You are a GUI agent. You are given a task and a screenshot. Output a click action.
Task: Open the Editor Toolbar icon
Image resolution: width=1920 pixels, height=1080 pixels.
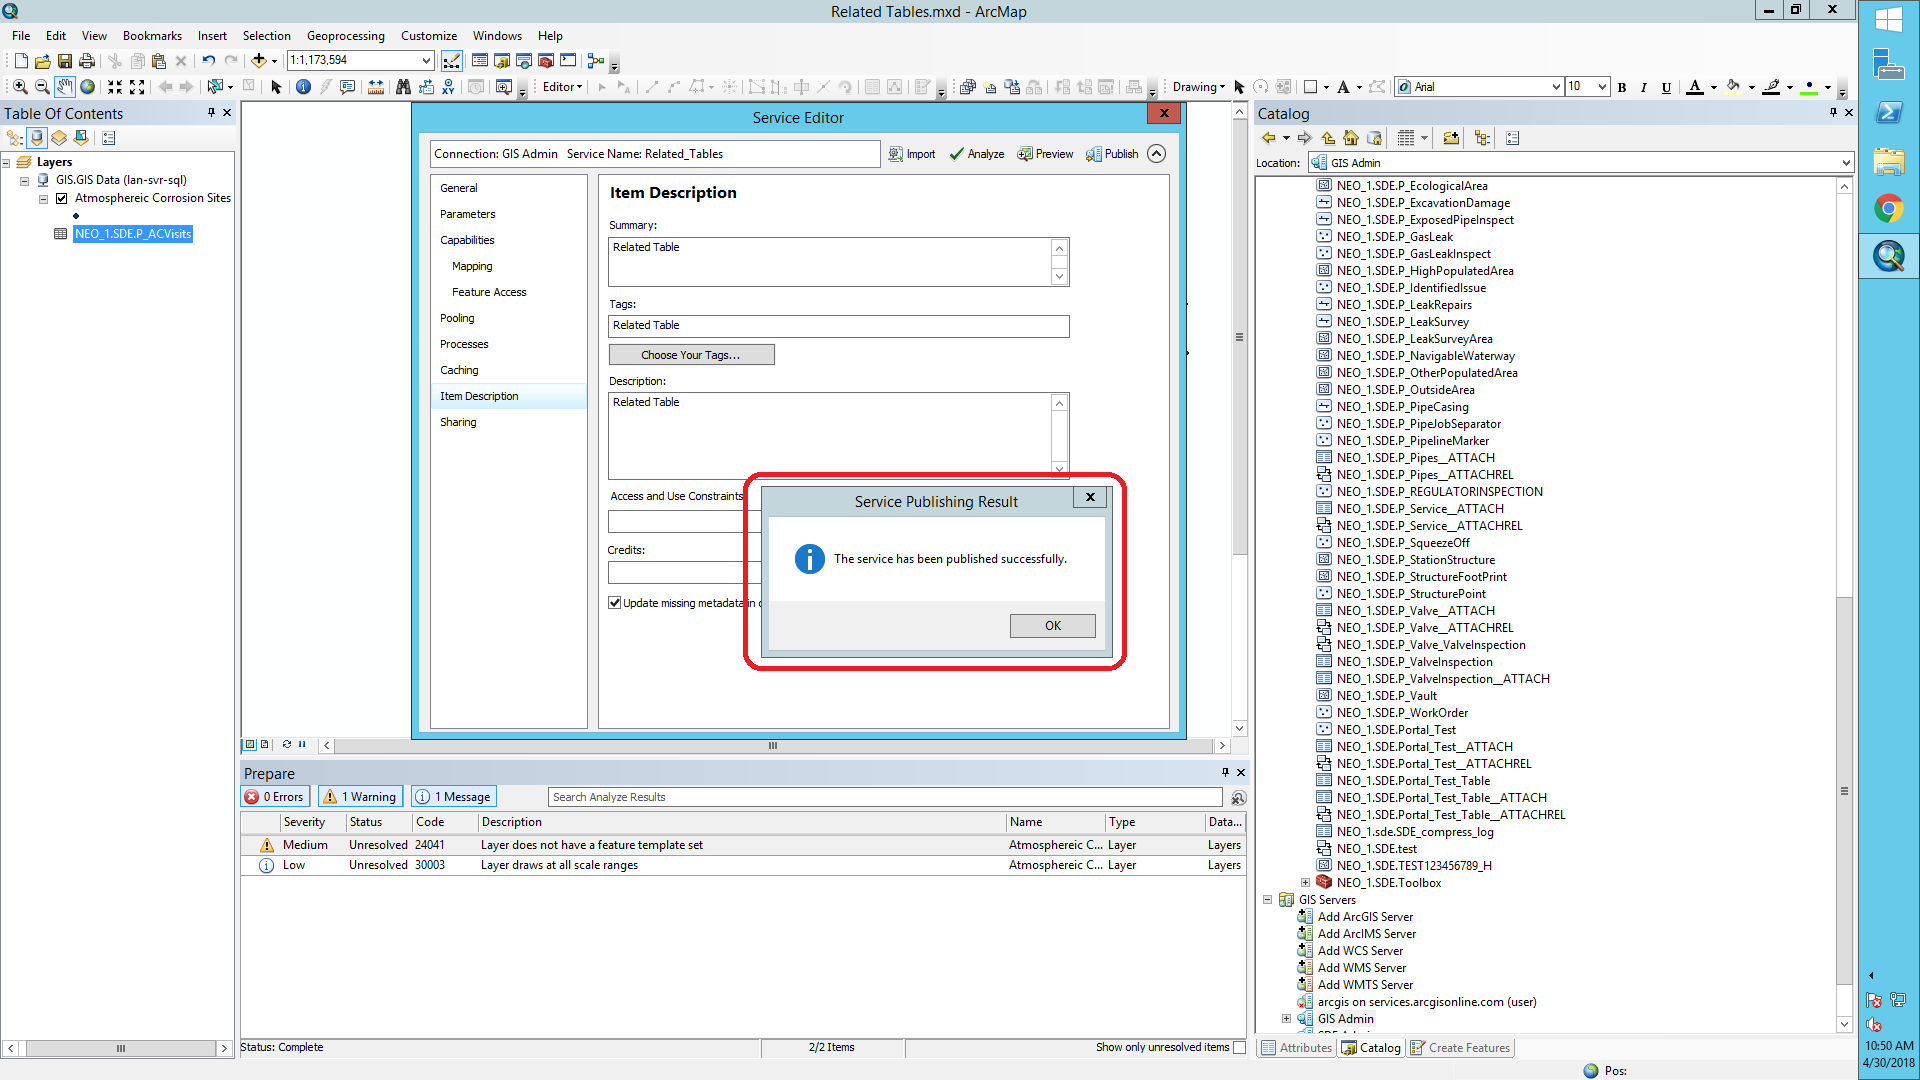pyautogui.click(x=452, y=61)
